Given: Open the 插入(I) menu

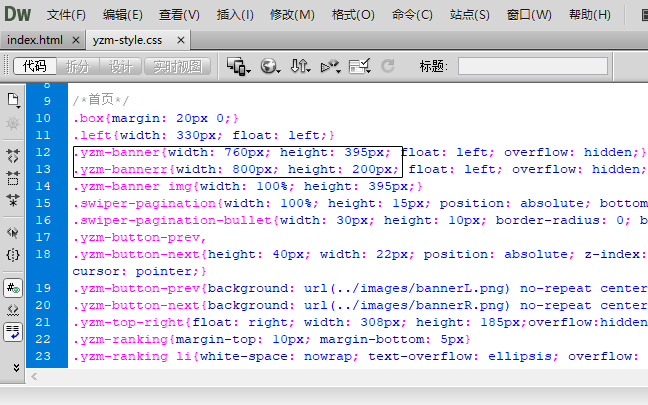Looking at the screenshot, I should [x=235, y=15].
